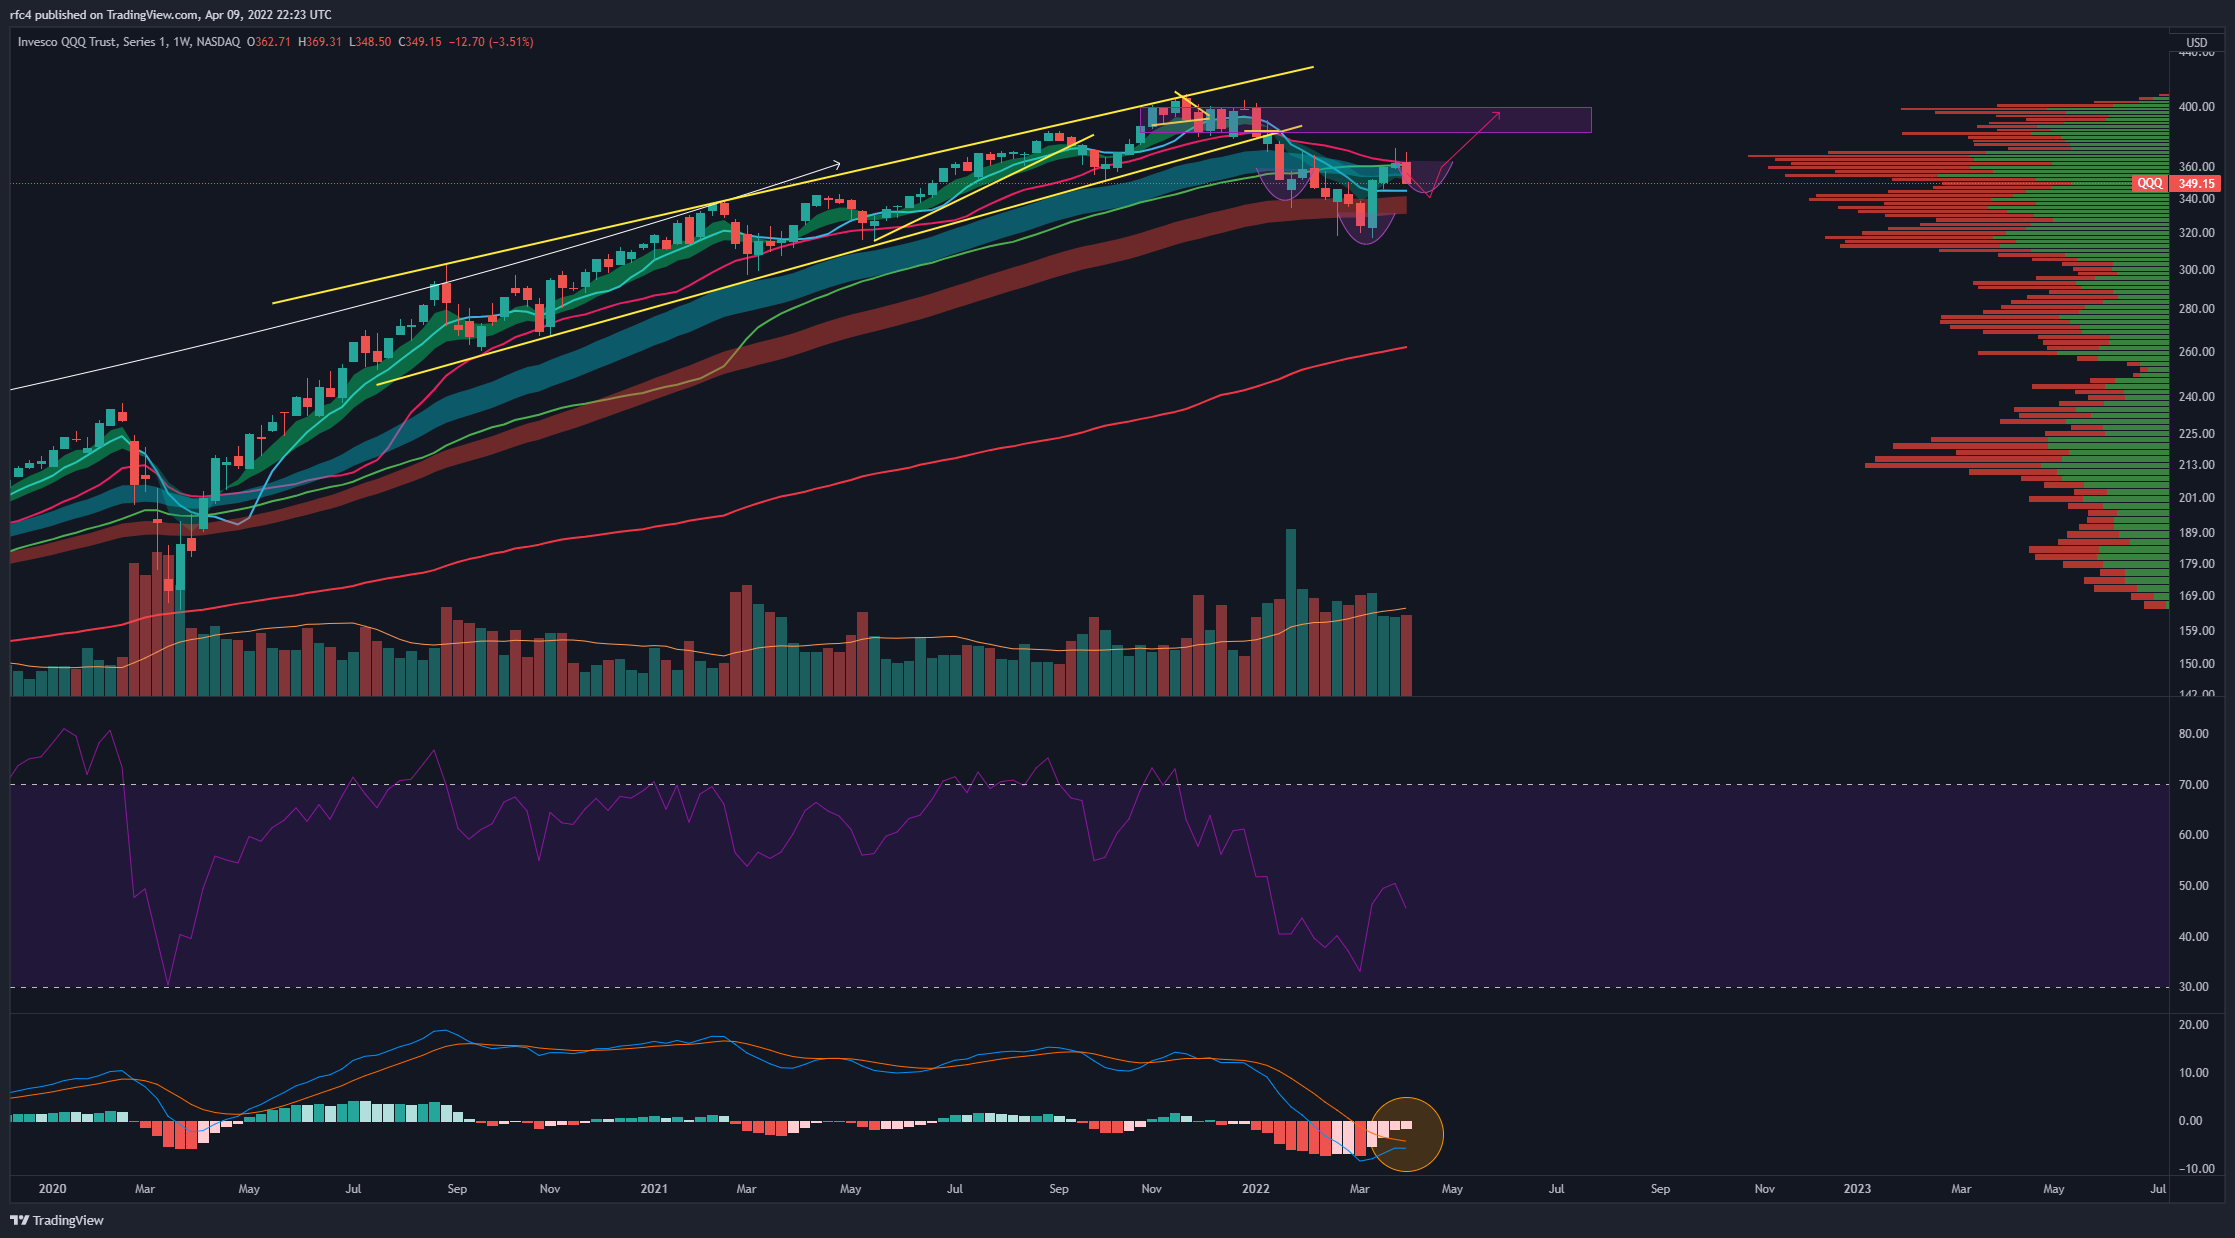This screenshot has height=1238, width=2235.
Task: Click the 2021 label on the time axis
Action: pos(654,1189)
